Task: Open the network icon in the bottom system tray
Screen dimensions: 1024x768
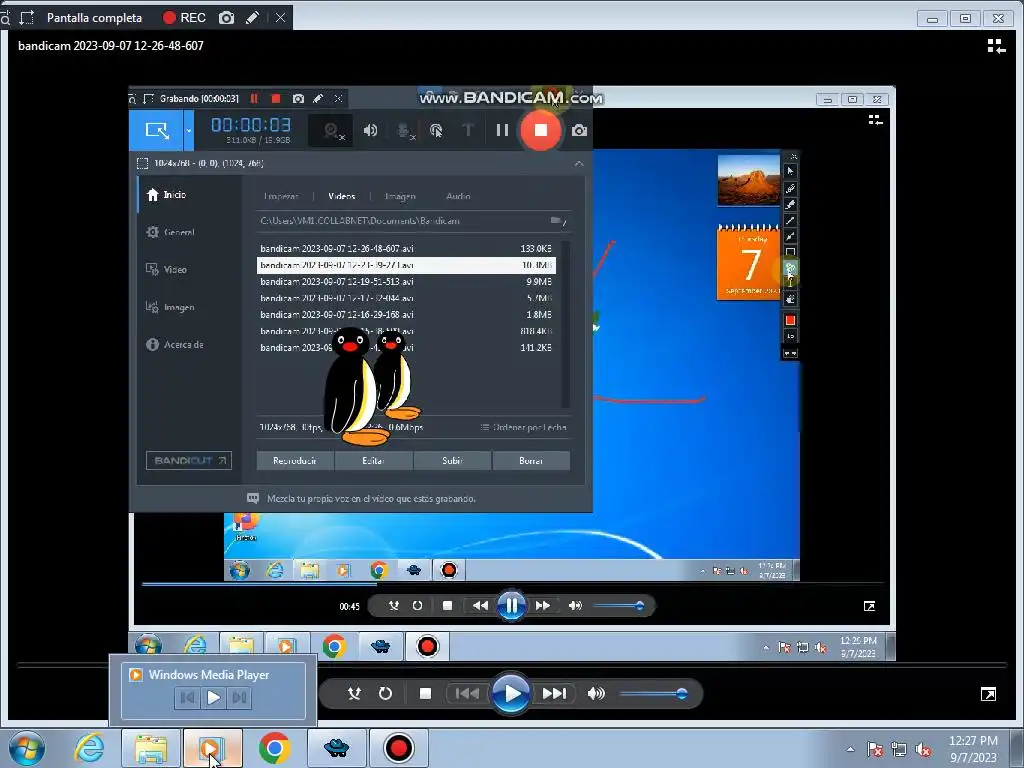Action: pyautogui.click(x=899, y=749)
